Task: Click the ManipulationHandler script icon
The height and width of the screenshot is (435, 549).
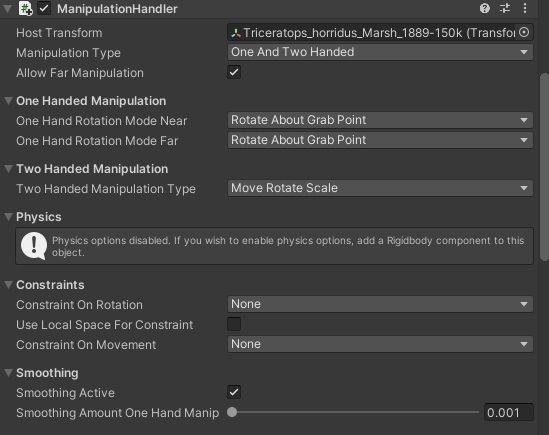Action: tap(26, 9)
